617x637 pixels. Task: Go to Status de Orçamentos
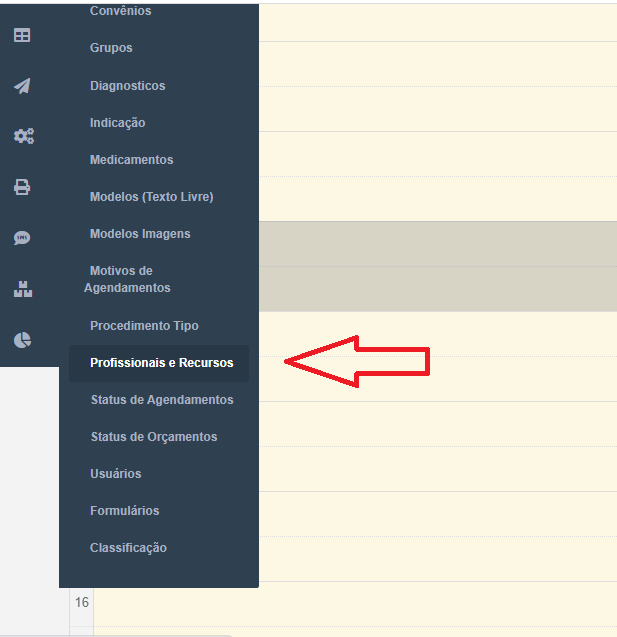pyautogui.click(x=153, y=437)
